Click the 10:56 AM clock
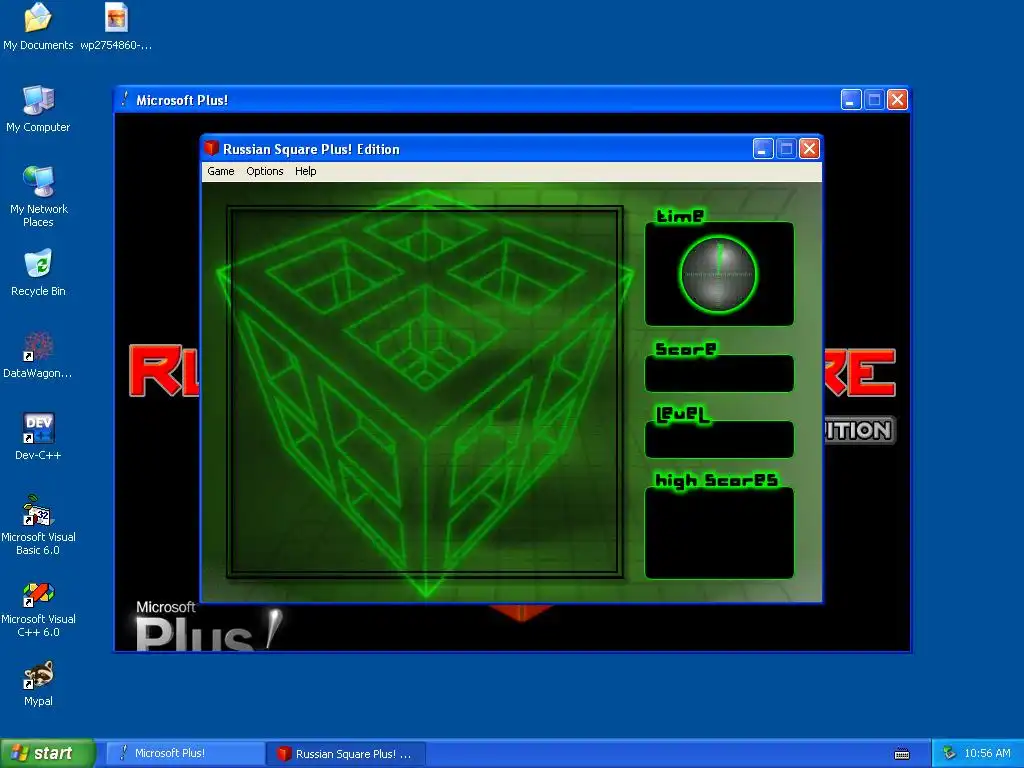The width and height of the screenshot is (1024, 768). tap(987, 754)
